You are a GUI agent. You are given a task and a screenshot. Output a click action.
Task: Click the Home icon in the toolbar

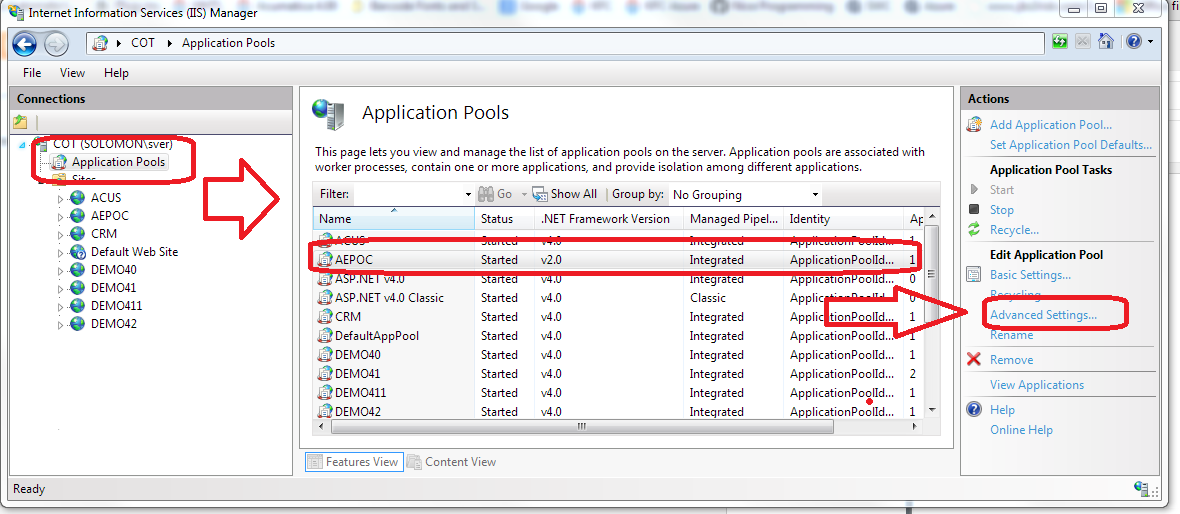(x=1105, y=42)
